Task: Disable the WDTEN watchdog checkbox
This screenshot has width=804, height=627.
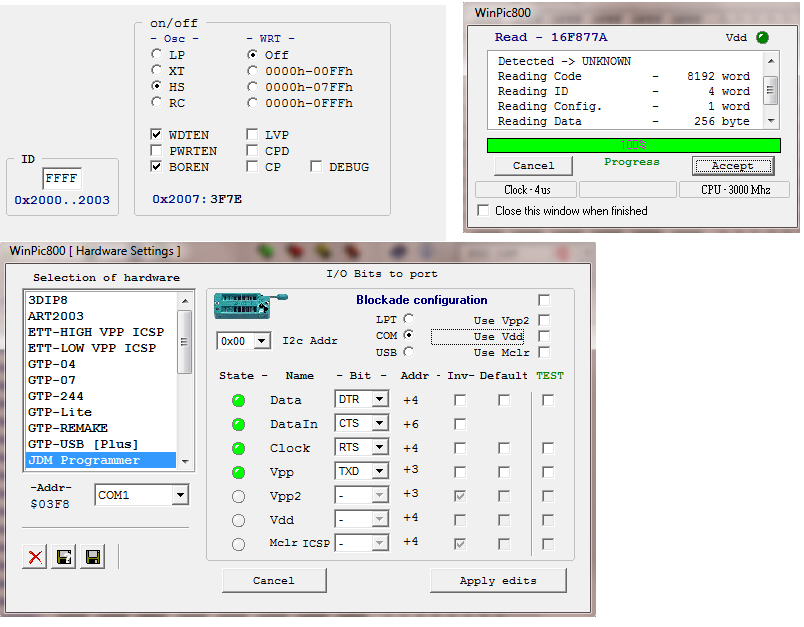Action: coord(156,134)
